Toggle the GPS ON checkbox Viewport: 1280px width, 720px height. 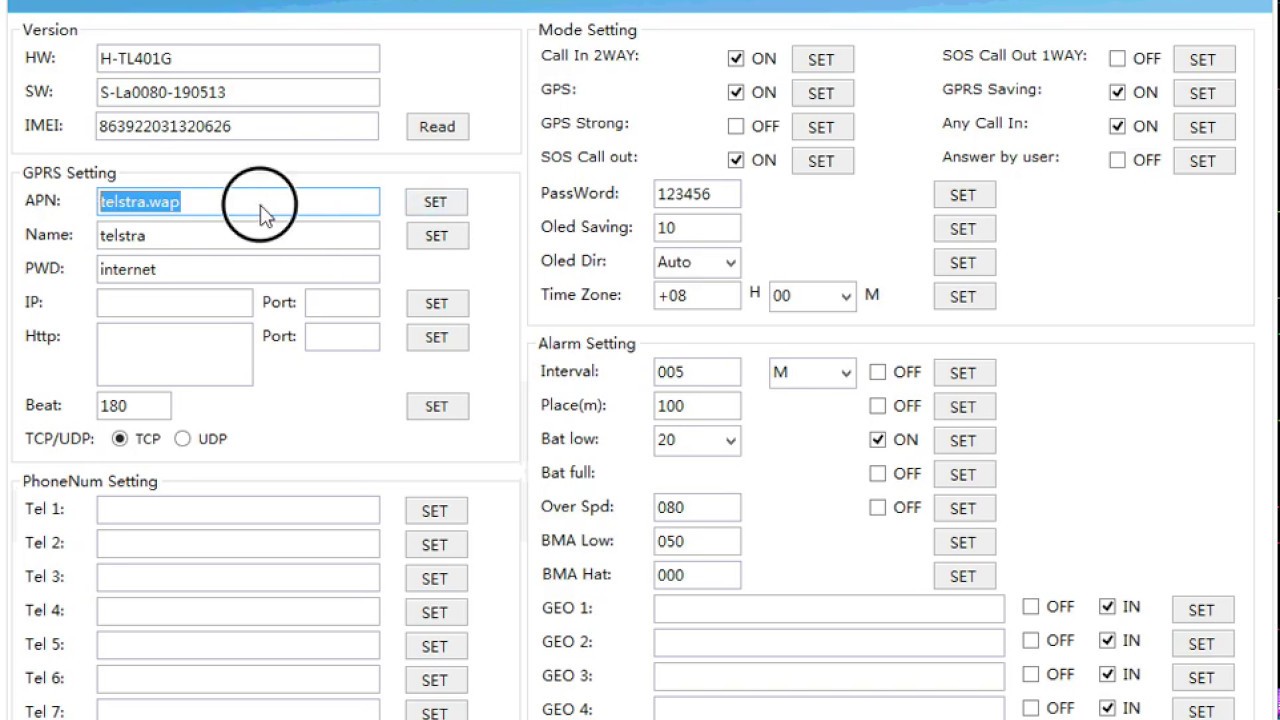[x=736, y=93]
